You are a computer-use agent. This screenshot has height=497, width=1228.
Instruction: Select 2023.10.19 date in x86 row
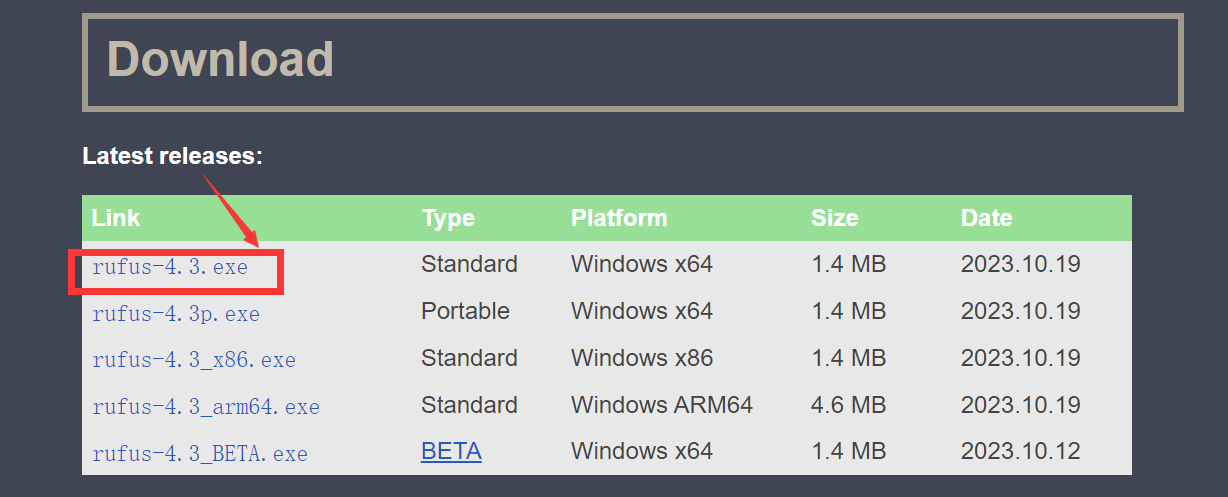(x=1021, y=358)
